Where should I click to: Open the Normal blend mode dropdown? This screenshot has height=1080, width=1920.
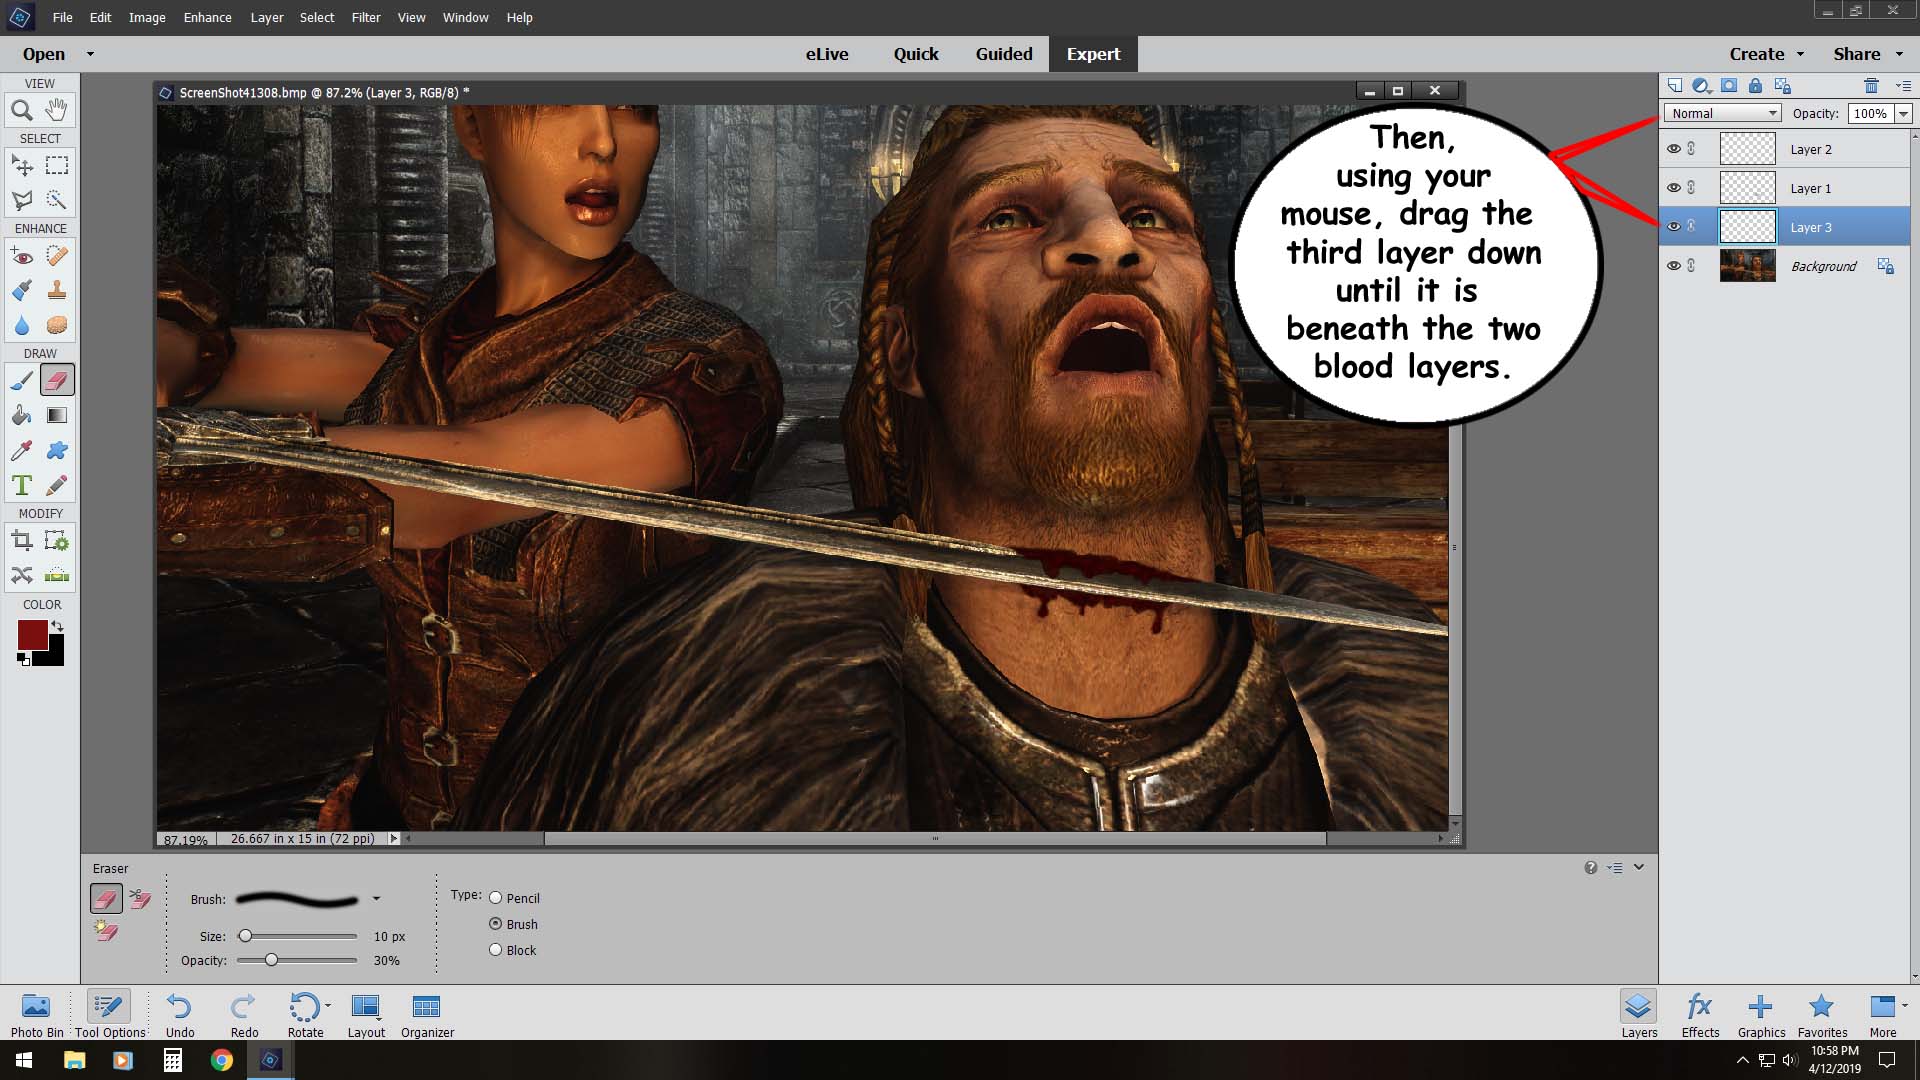tap(1723, 113)
